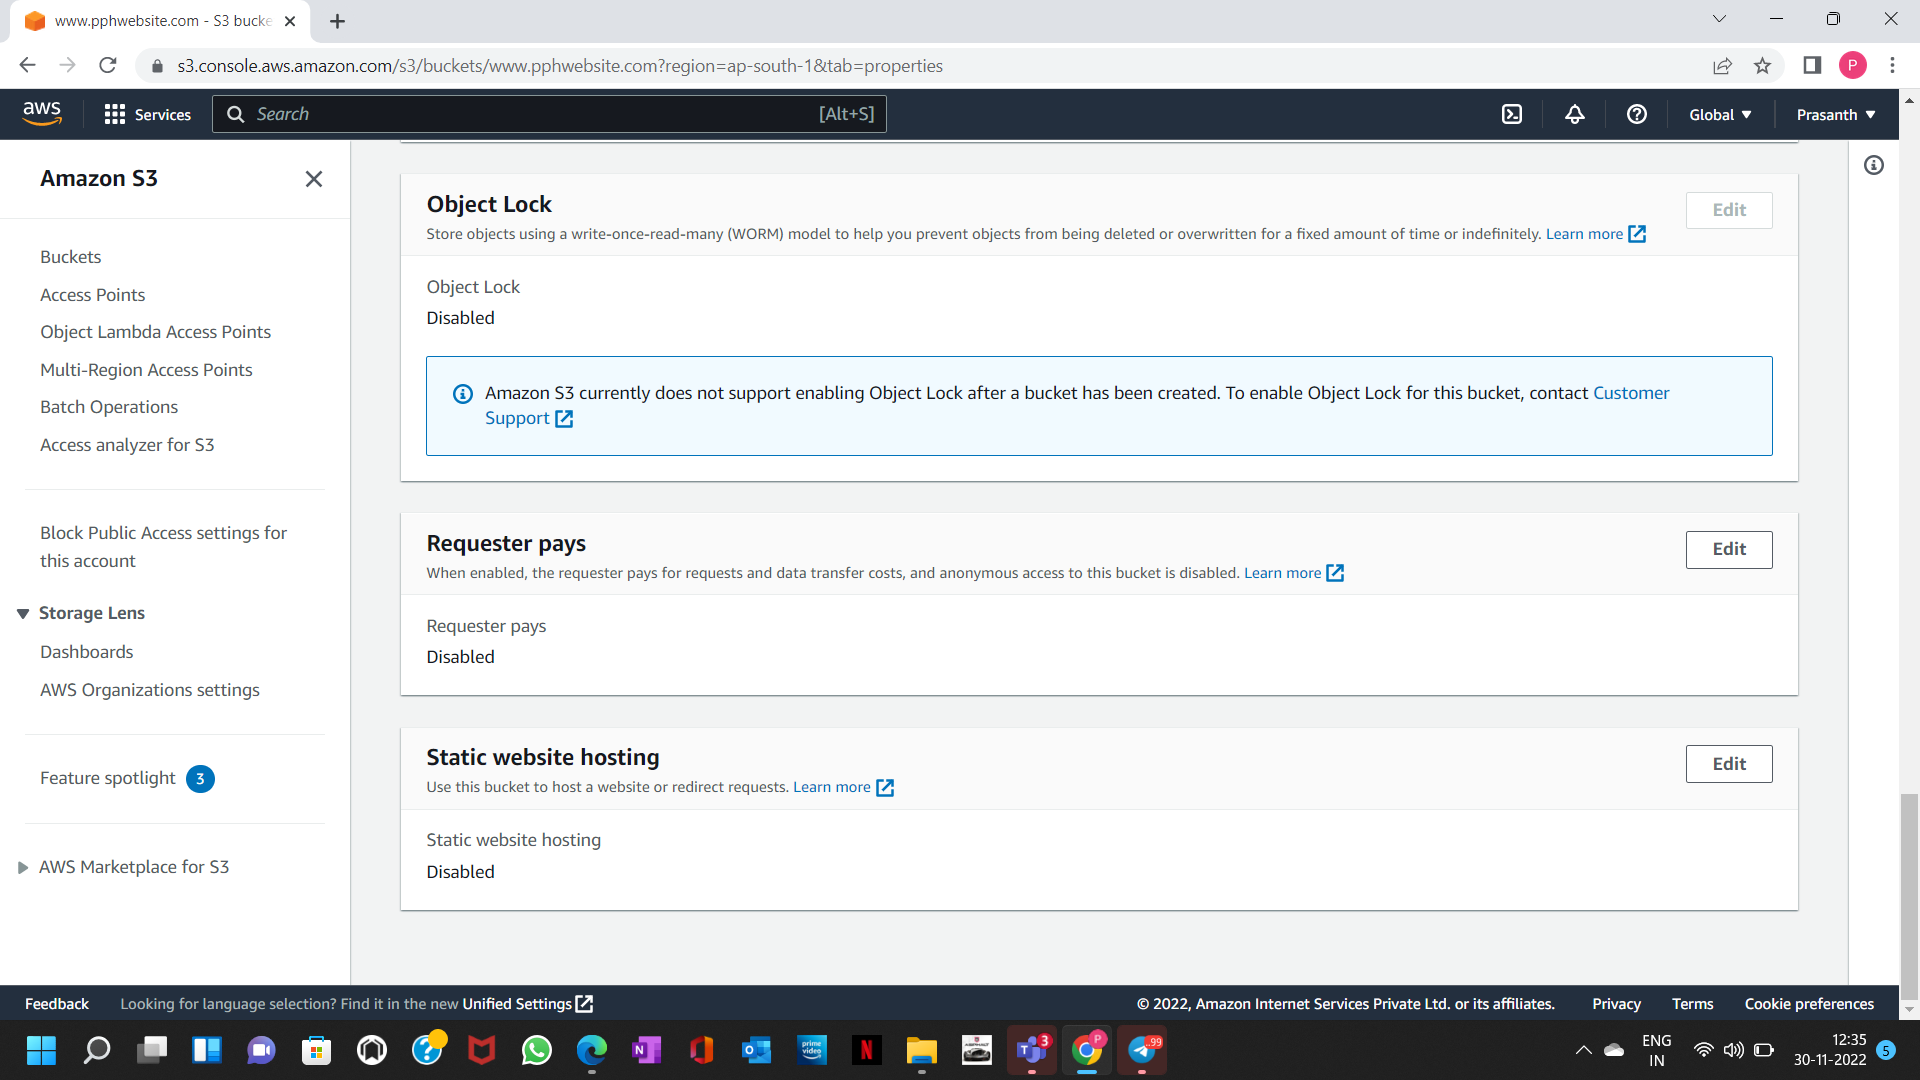
Task: Edit Static website hosting
Action: coord(1729,765)
